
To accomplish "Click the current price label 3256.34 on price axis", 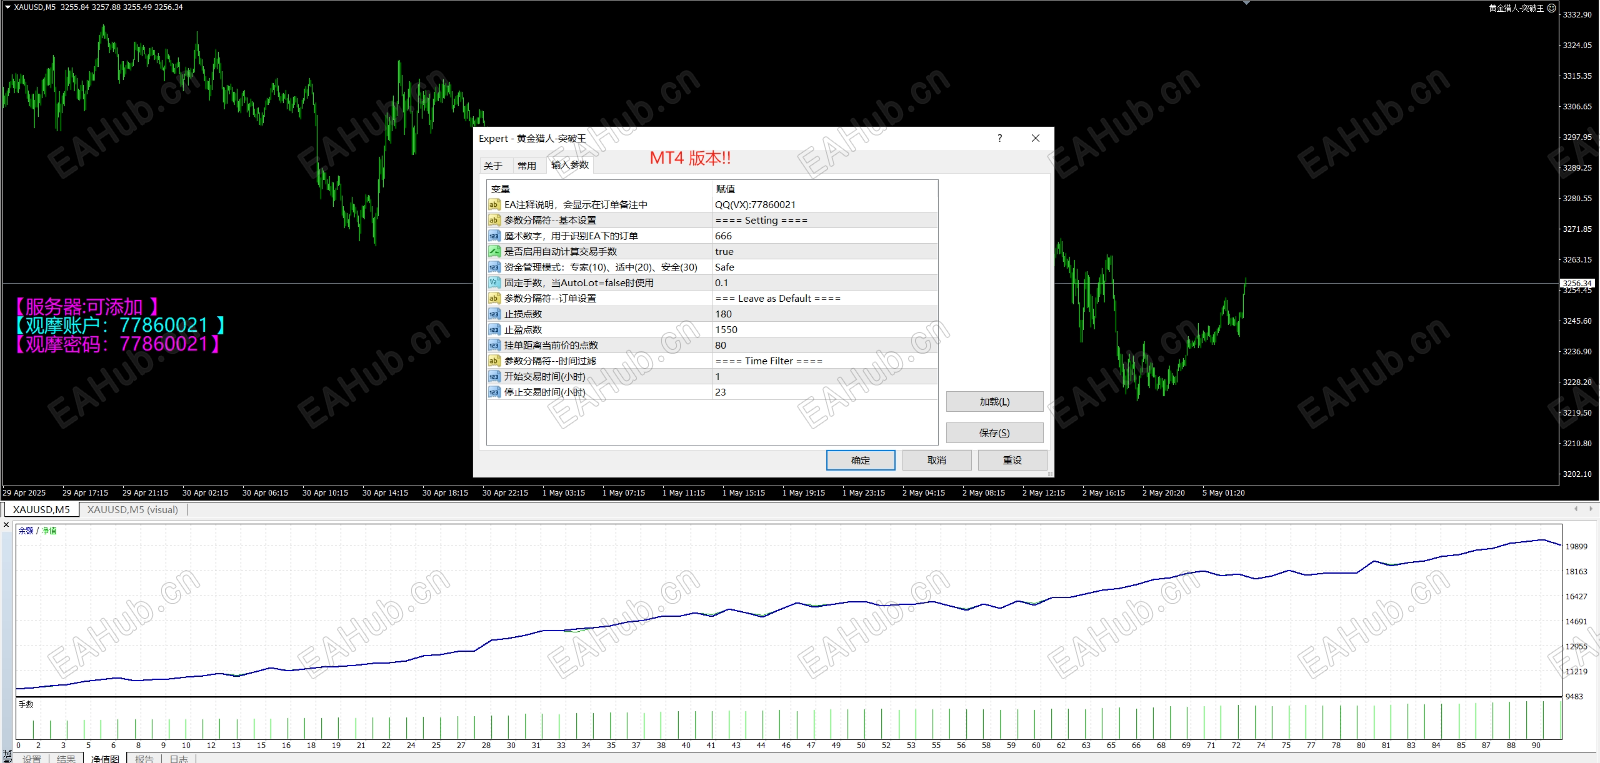I will click(x=1577, y=283).
